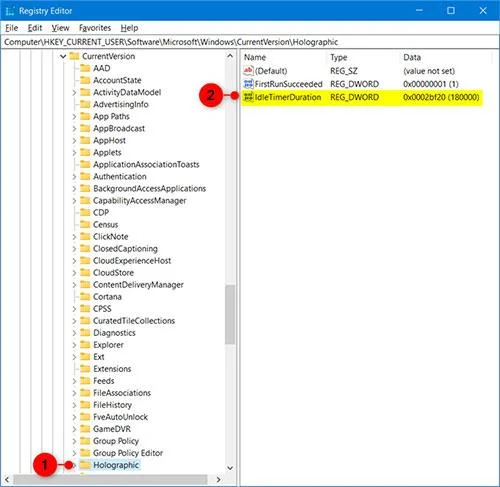Viewport: 500px width, 487px height.
Task: Select the AdvertisingInfo folder icon
Action: click(x=85, y=104)
